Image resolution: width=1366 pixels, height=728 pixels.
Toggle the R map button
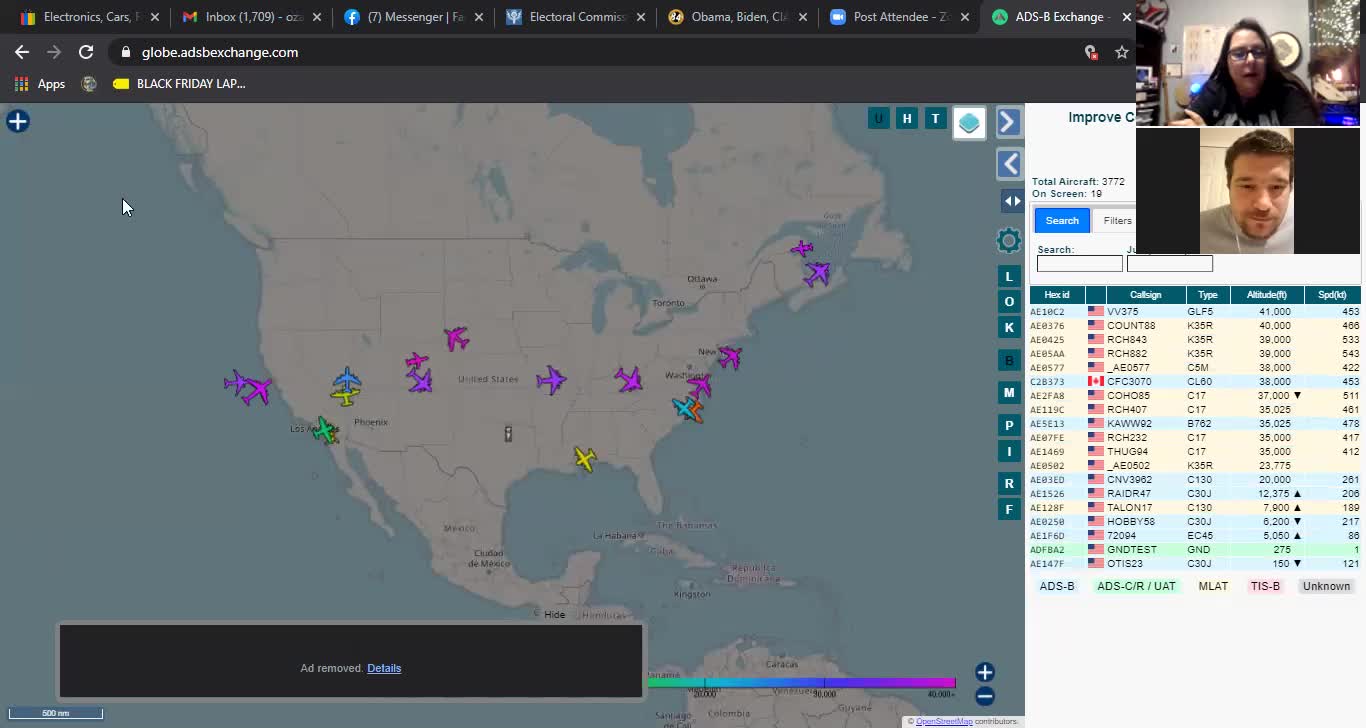pos(1009,484)
